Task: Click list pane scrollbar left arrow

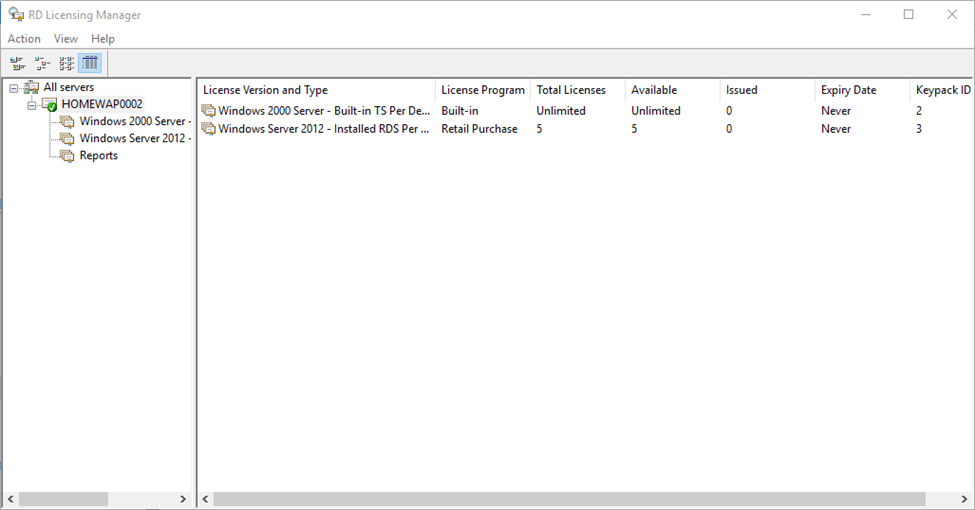Action: click(x=206, y=499)
